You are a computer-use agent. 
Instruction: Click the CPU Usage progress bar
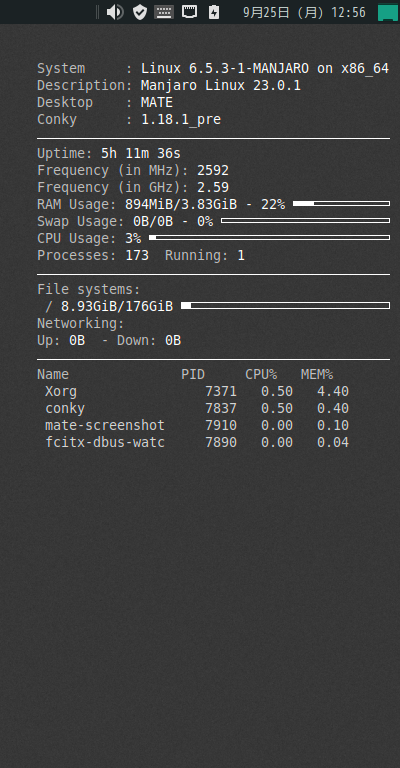(269, 238)
